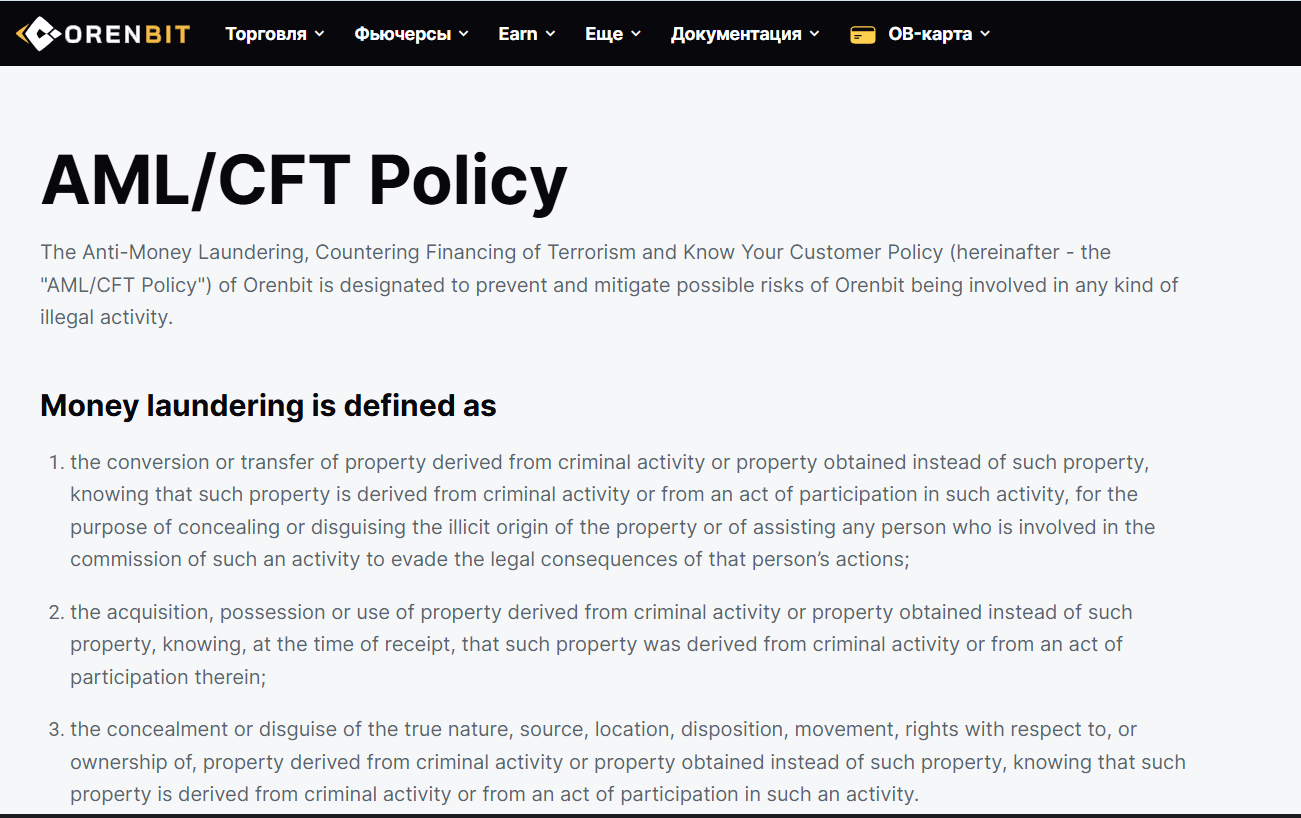Open the Earn menu
Screen dimensions: 1301x818
(x=527, y=34)
